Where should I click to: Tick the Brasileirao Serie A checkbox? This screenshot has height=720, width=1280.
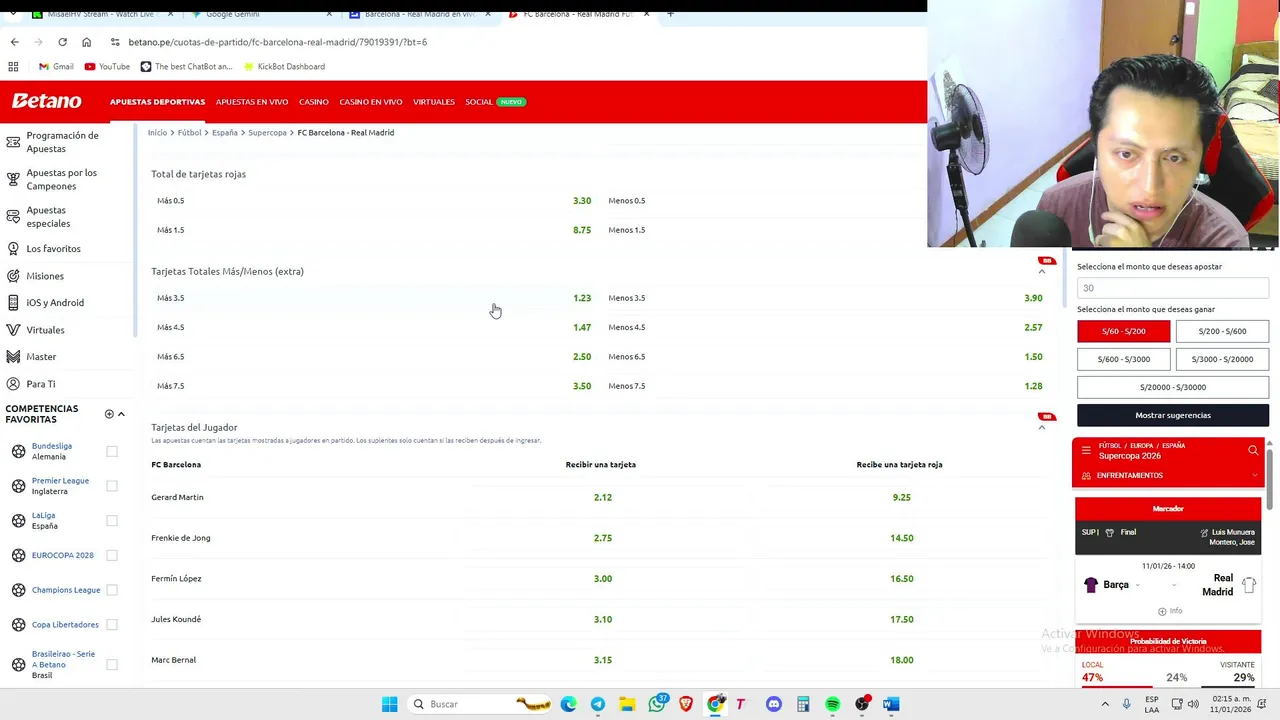tap(112, 664)
